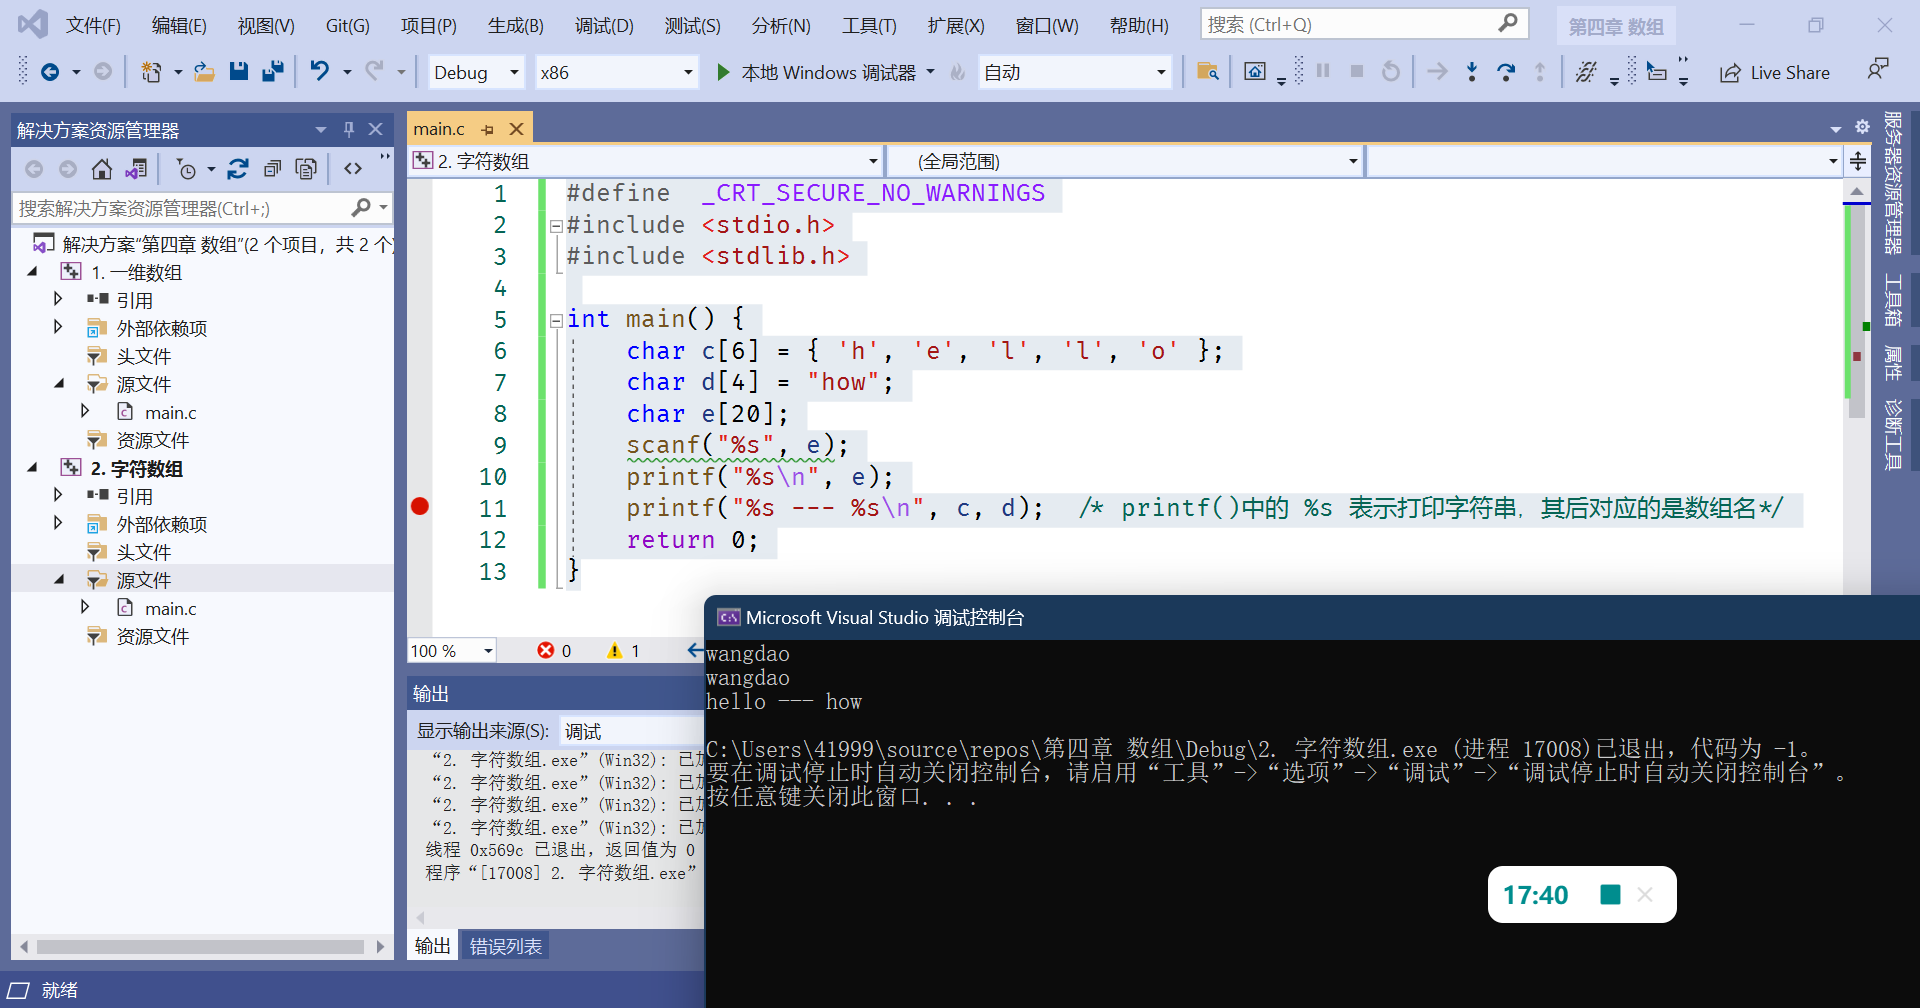Click the Sync/Refresh icon in Solution Explorer
1920x1008 pixels.
(238, 169)
